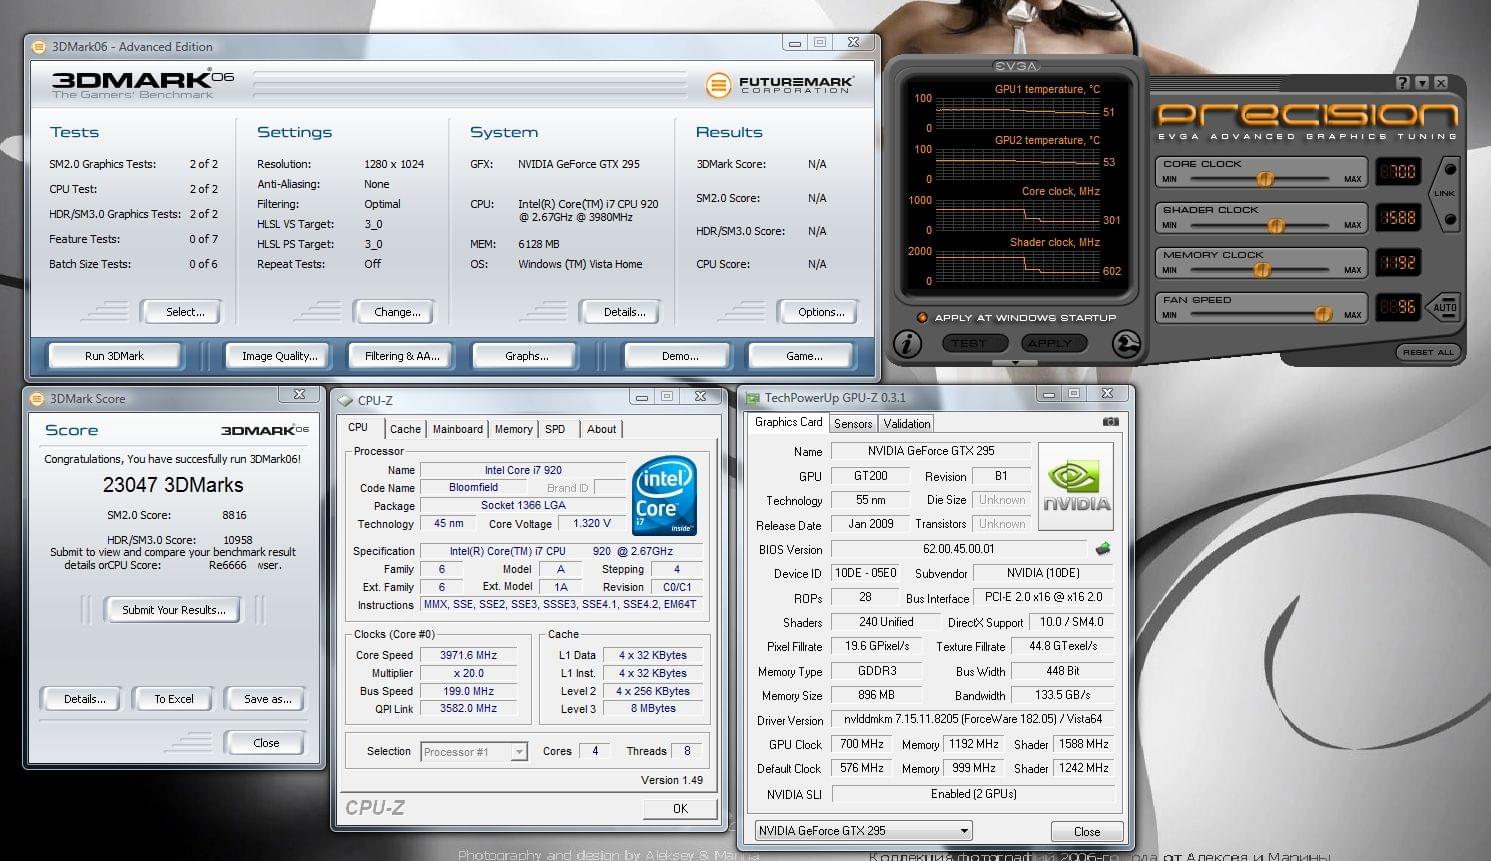The image size is (1491, 861).
Task: Click the GPU-Z window title icon
Action: tap(752, 398)
